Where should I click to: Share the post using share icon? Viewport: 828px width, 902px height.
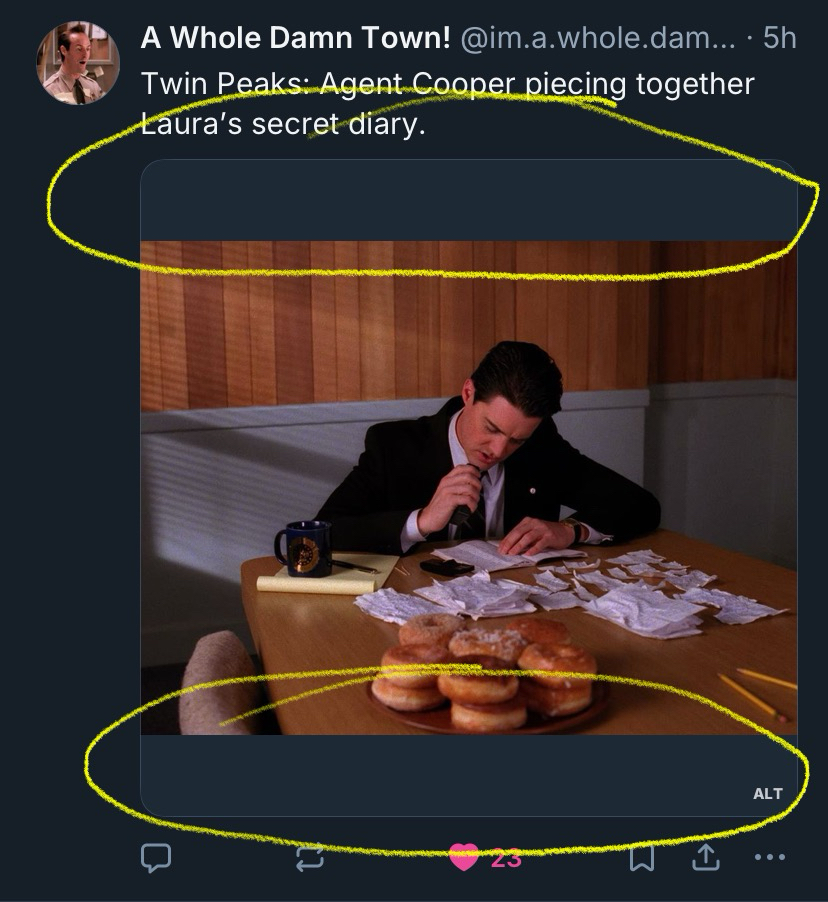tap(705, 857)
